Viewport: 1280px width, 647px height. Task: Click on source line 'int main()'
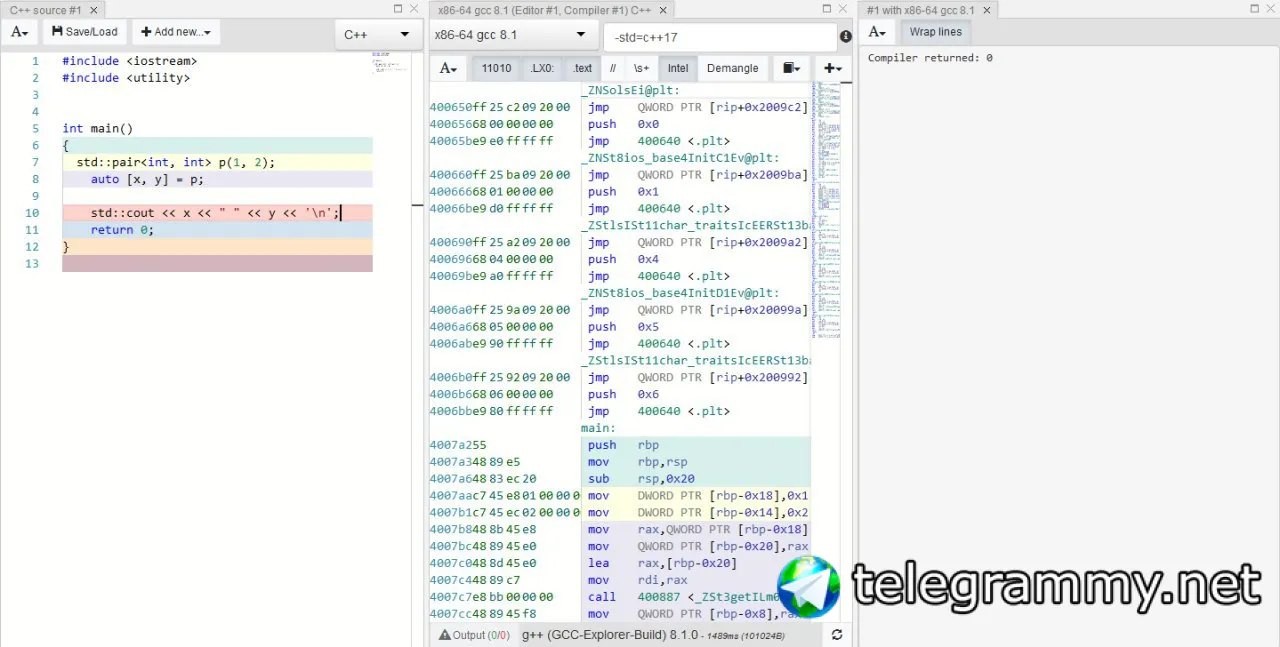[x=97, y=128]
